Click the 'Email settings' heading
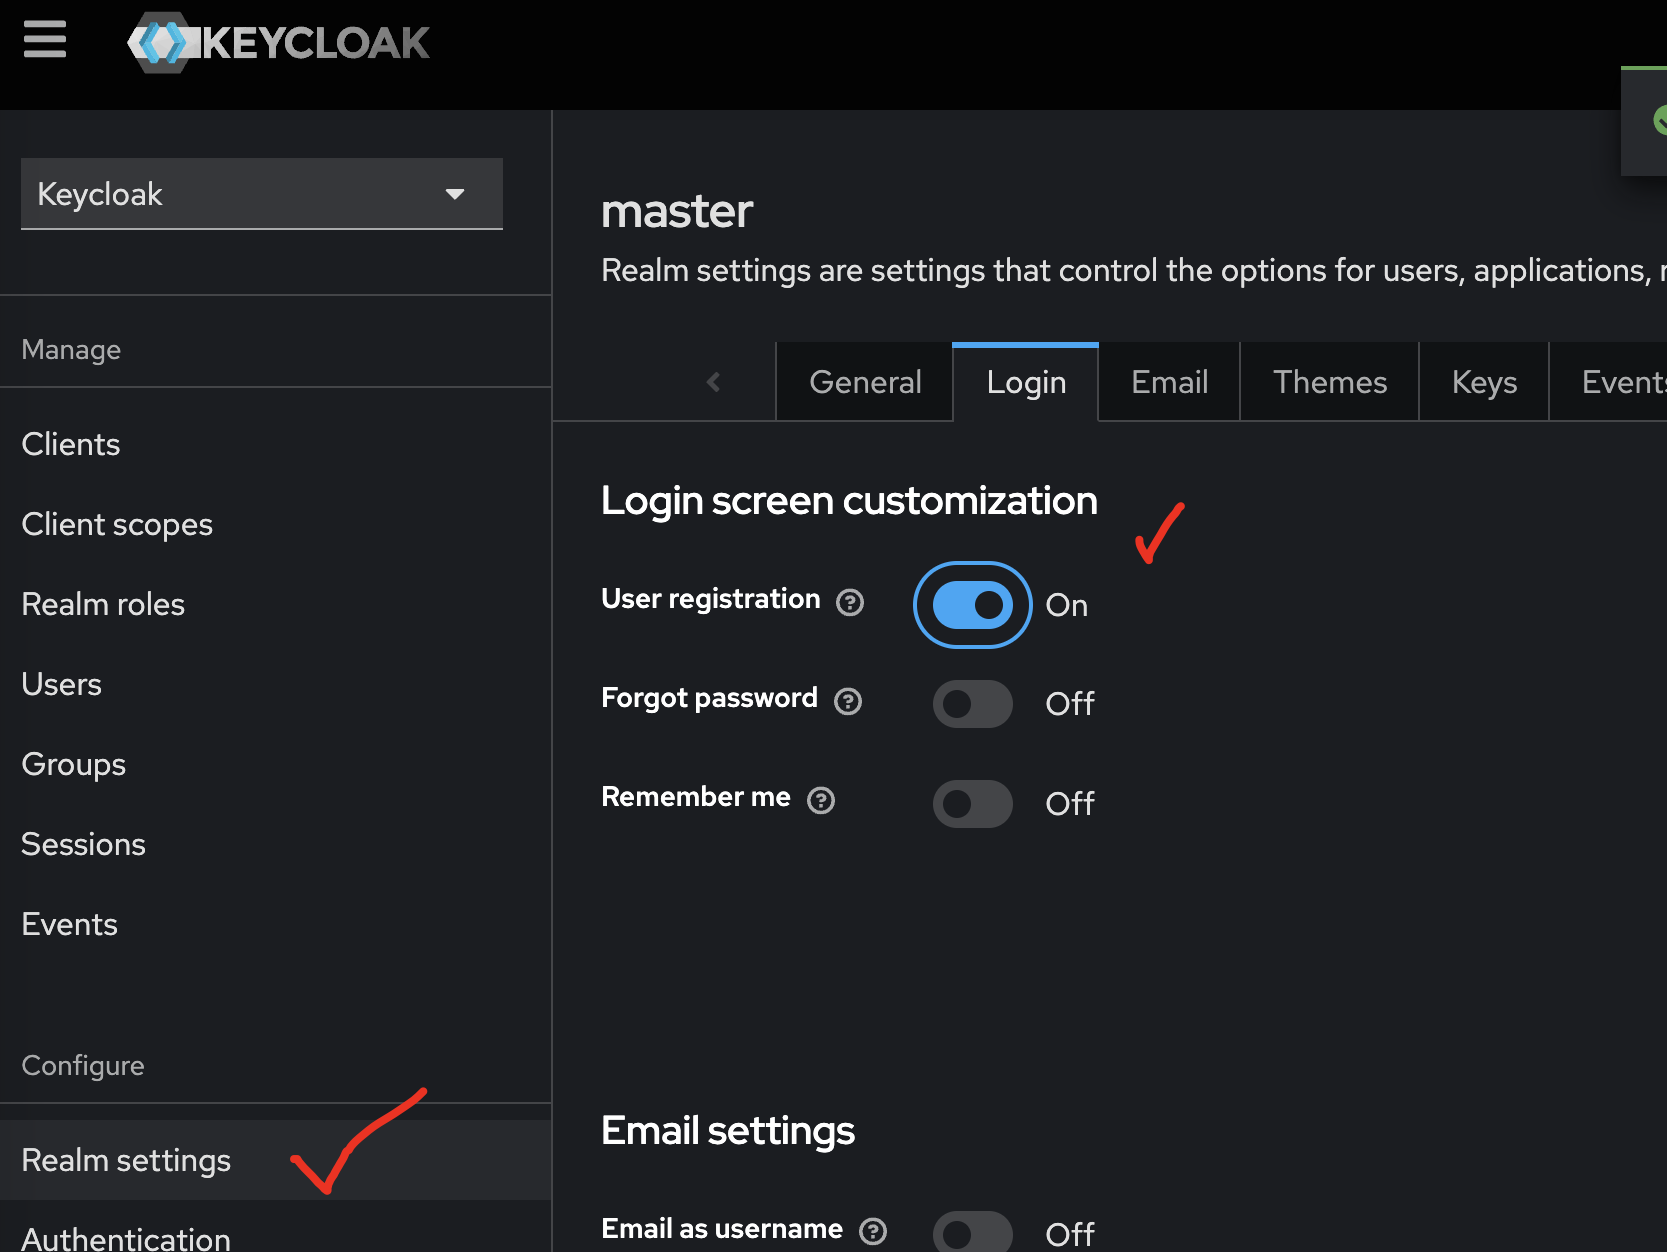Image resolution: width=1667 pixels, height=1252 pixels. coord(728,1131)
